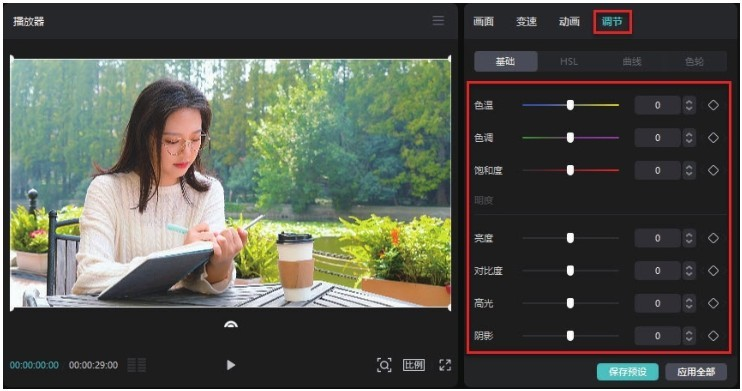The image size is (742, 391).
Task: Click the play button in player
Action: pyautogui.click(x=230, y=365)
